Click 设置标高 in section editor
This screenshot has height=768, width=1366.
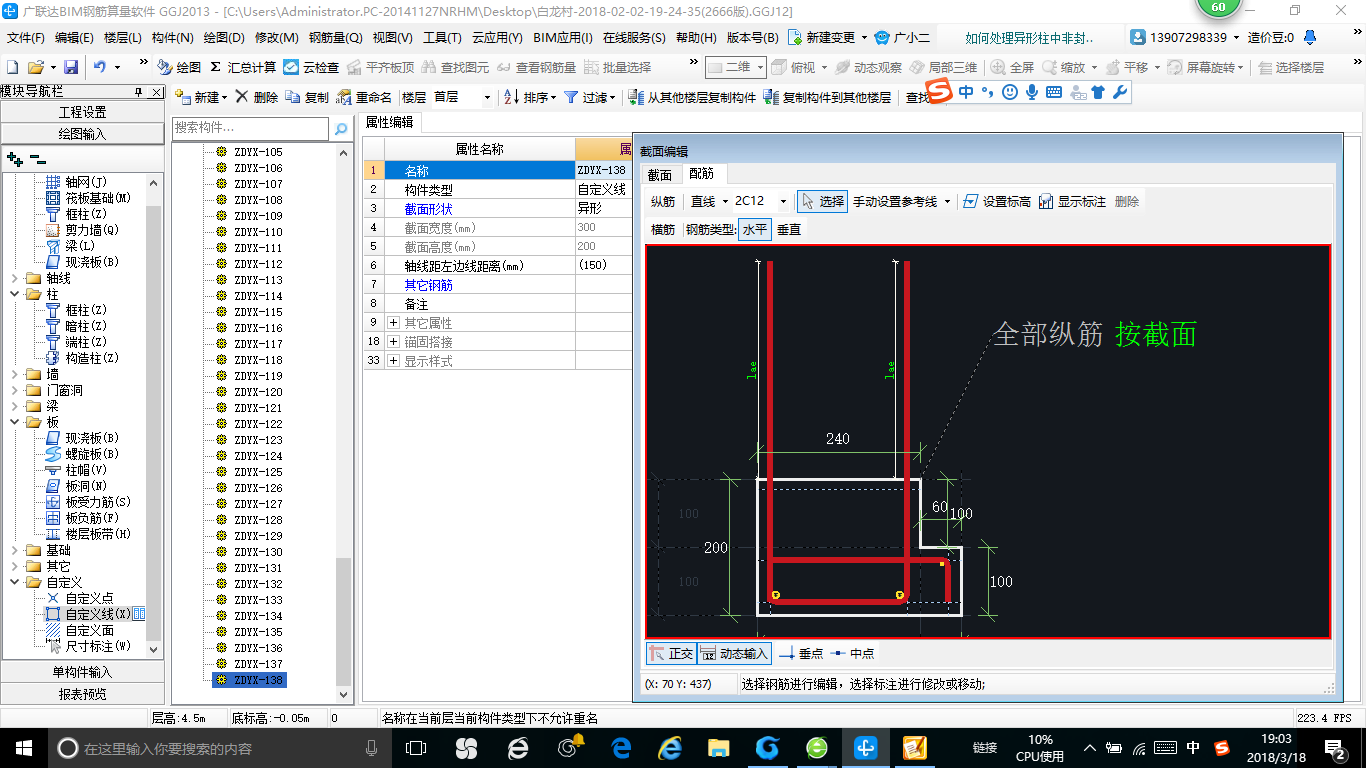[997, 201]
